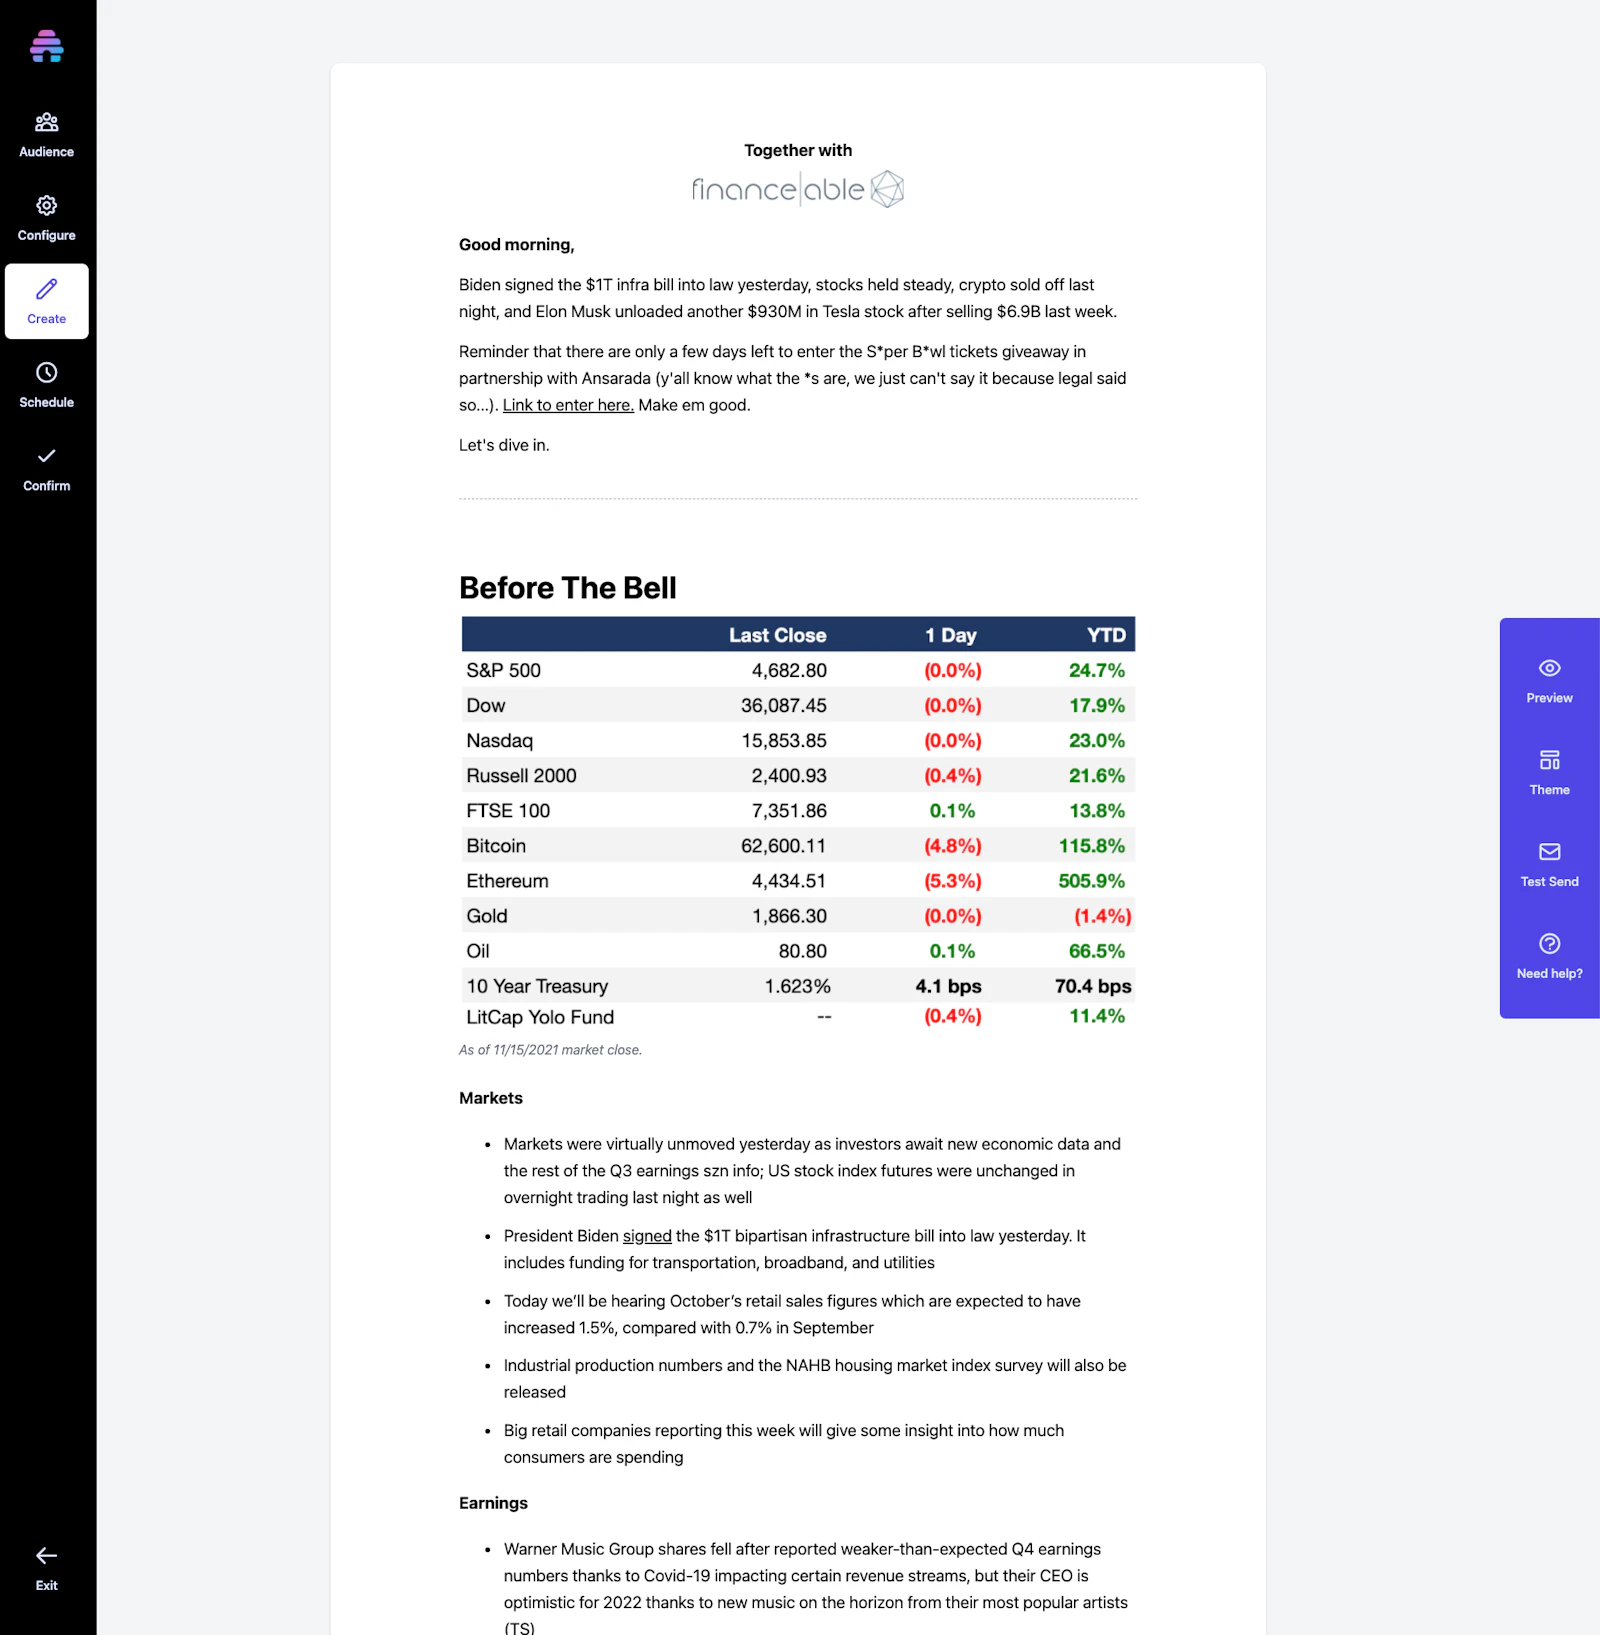Click the app logo in sidebar
This screenshot has height=1635, width=1600.
(x=46, y=46)
